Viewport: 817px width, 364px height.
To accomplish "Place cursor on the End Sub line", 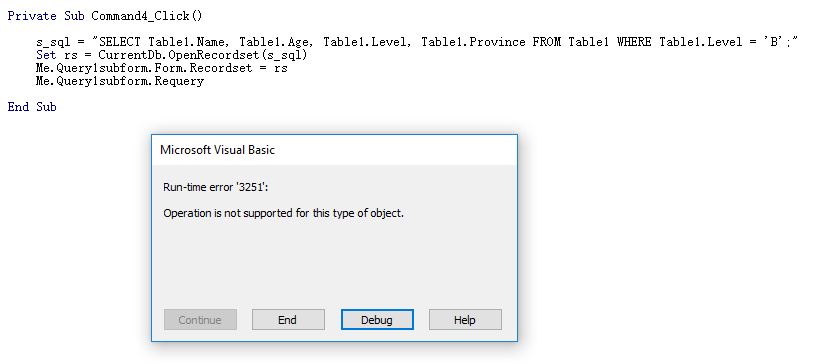I will click(32, 107).
